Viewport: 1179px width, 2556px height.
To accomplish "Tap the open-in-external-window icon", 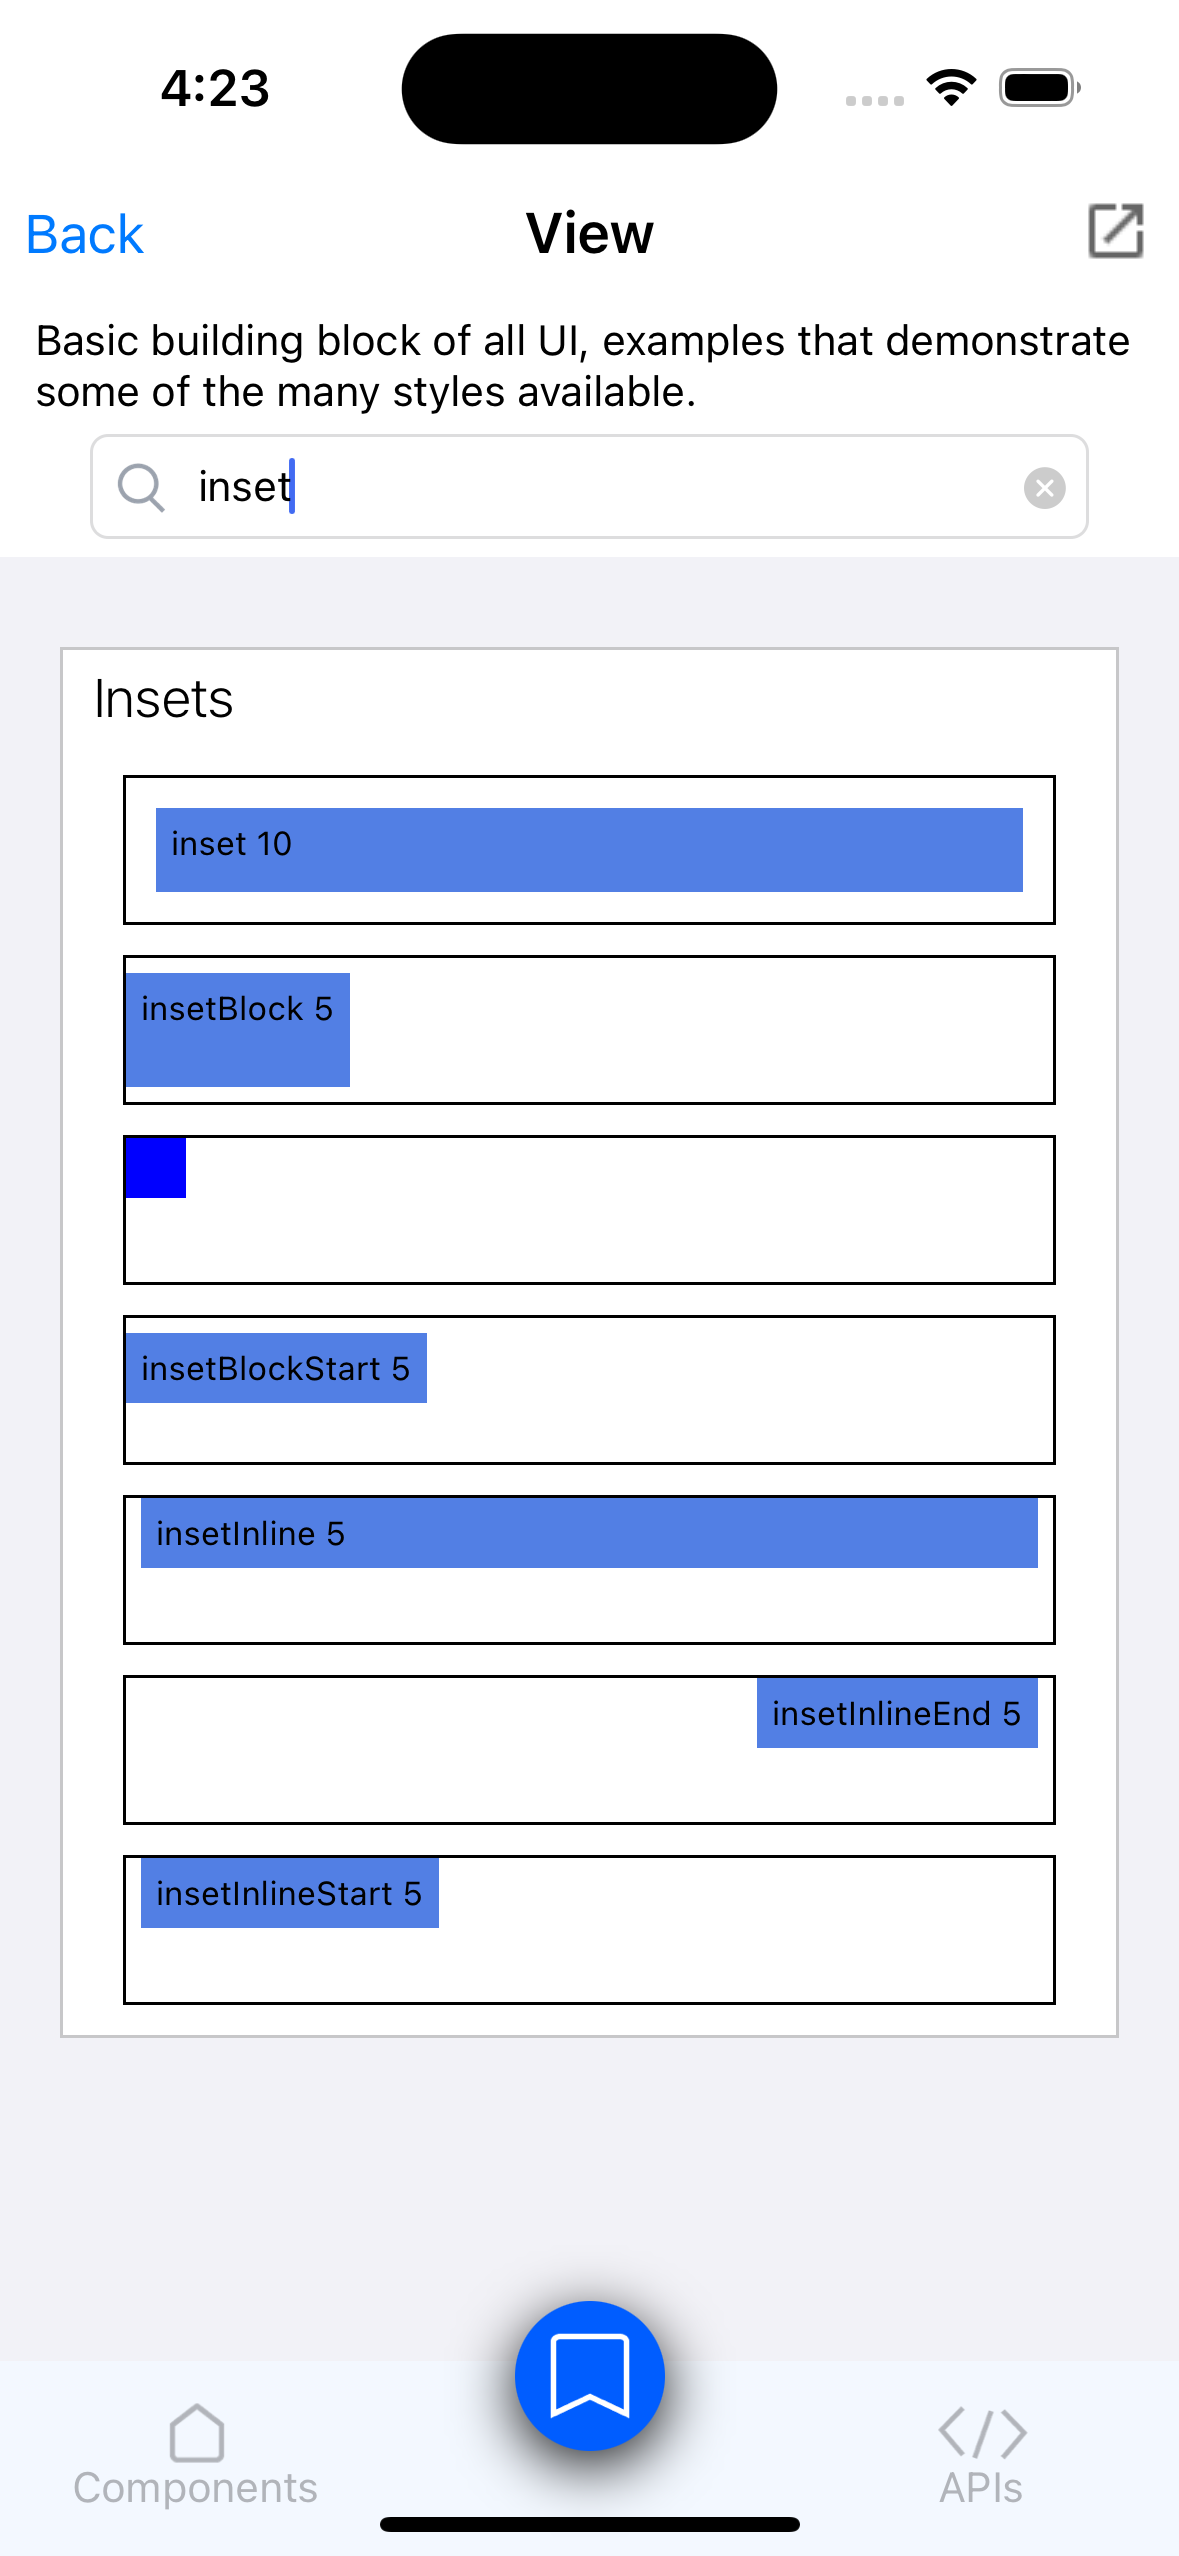I will pos(1115,232).
